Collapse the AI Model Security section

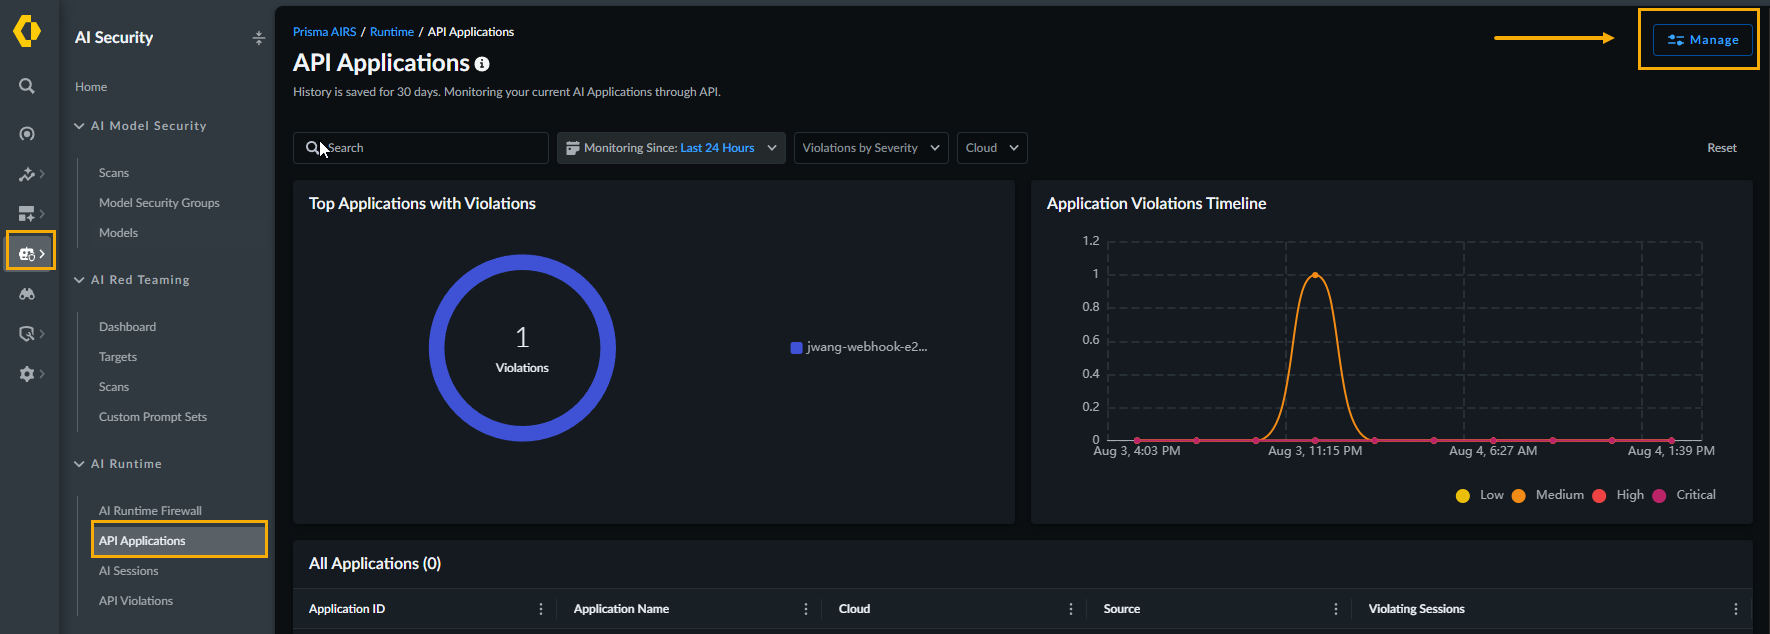tap(79, 126)
